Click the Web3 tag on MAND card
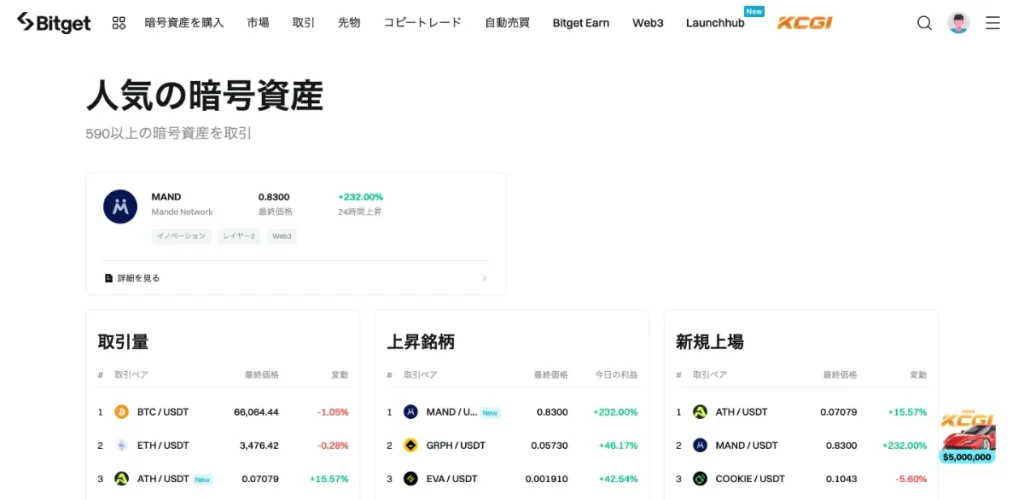This screenshot has height=500, width=1024. [281, 236]
